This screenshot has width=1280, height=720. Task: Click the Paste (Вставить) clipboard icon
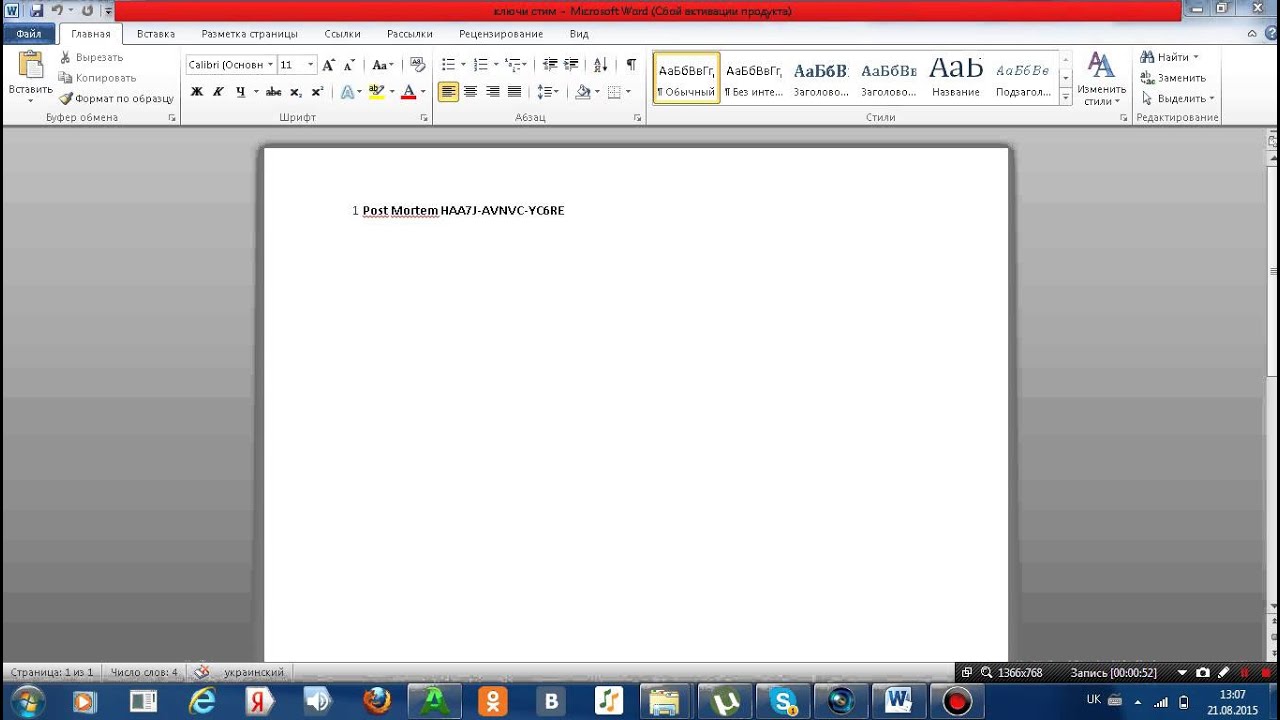click(x=30, y=65)
